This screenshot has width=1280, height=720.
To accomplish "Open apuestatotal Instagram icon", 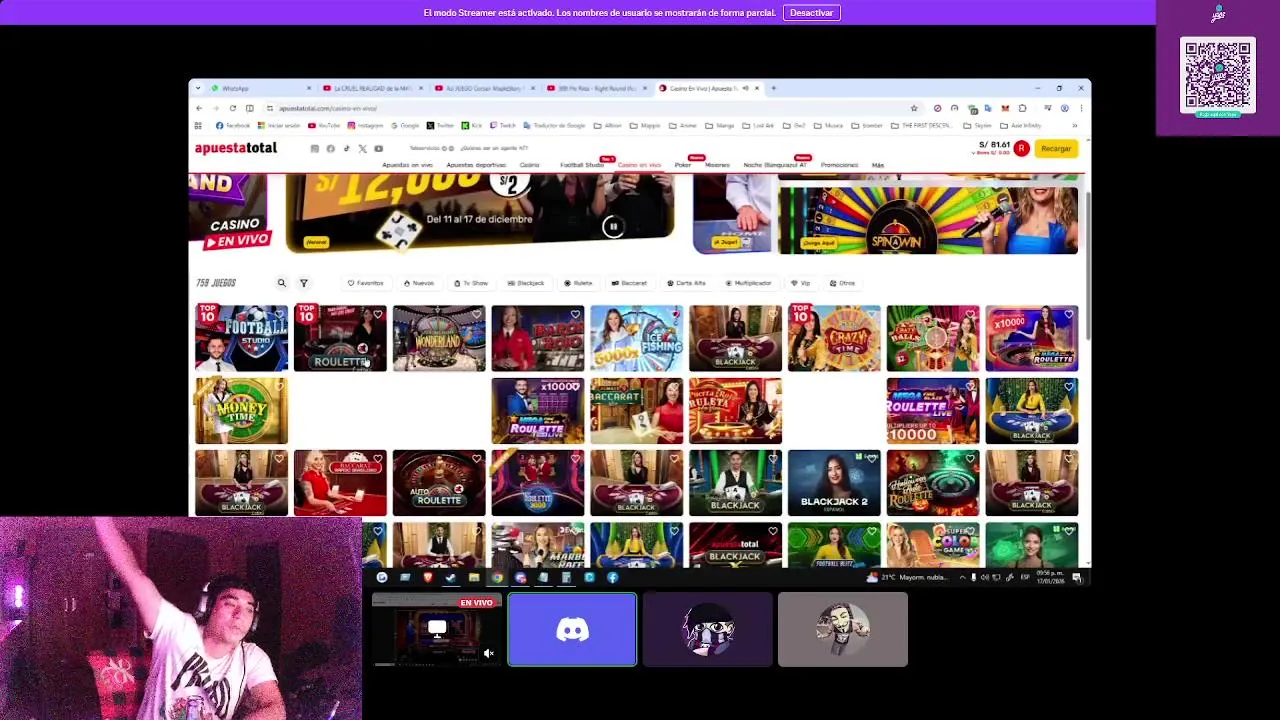I will [314, 149].
